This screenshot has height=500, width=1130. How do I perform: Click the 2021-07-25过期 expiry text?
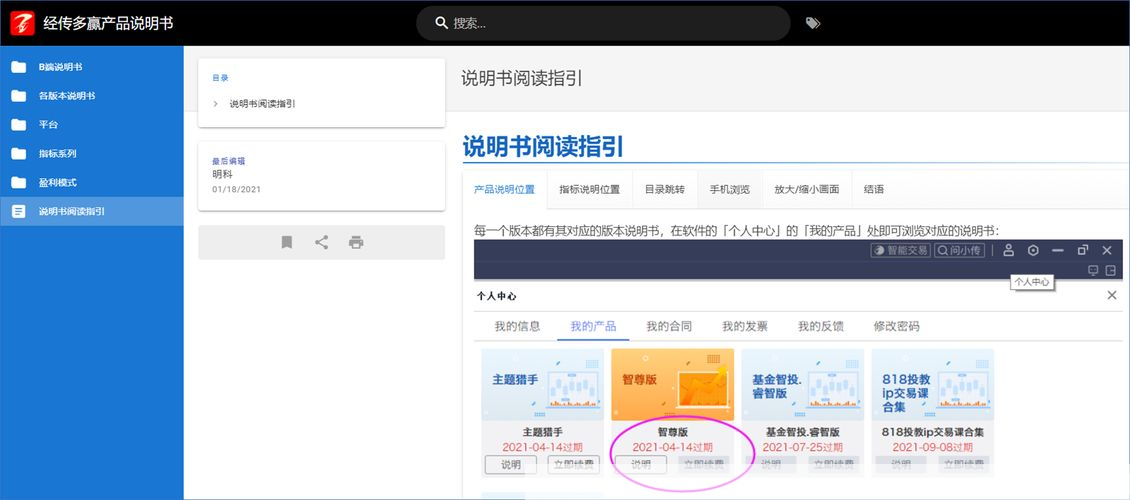803,447
